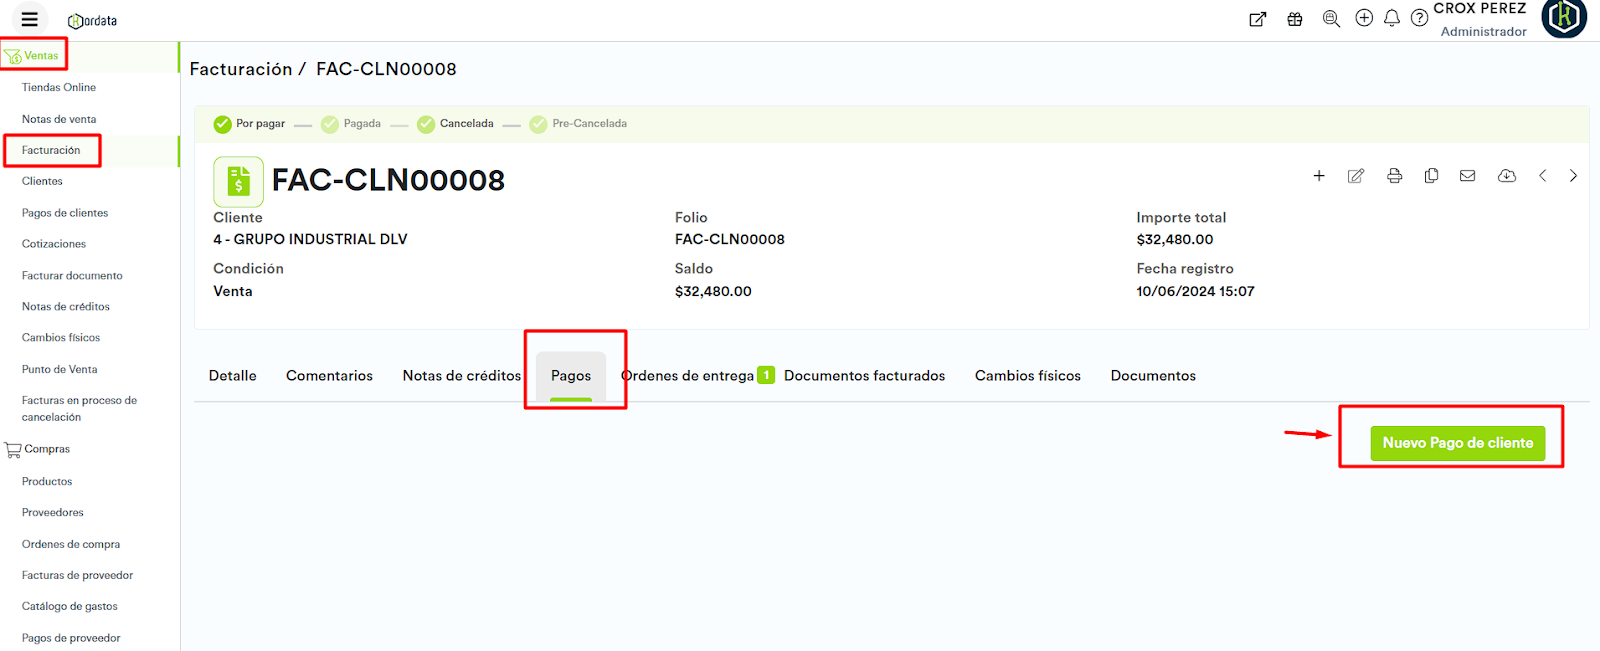Viewport: 1600px width, 651px height.
Task: Select the Por pagar status step
Action: (x=250, y=124)
